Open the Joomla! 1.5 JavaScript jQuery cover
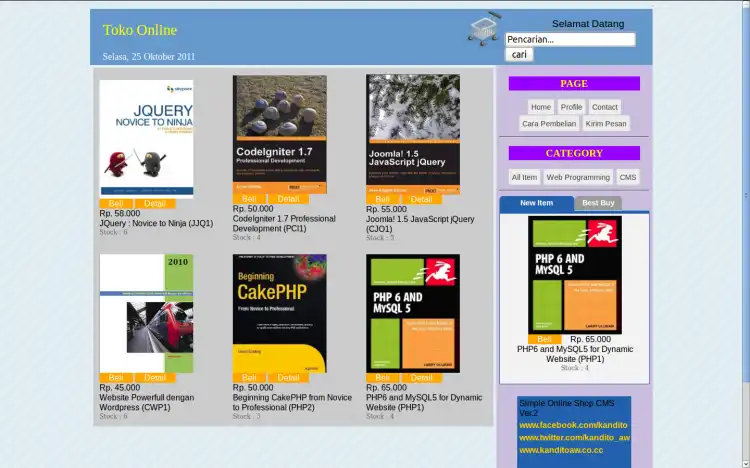 point(413,134)
